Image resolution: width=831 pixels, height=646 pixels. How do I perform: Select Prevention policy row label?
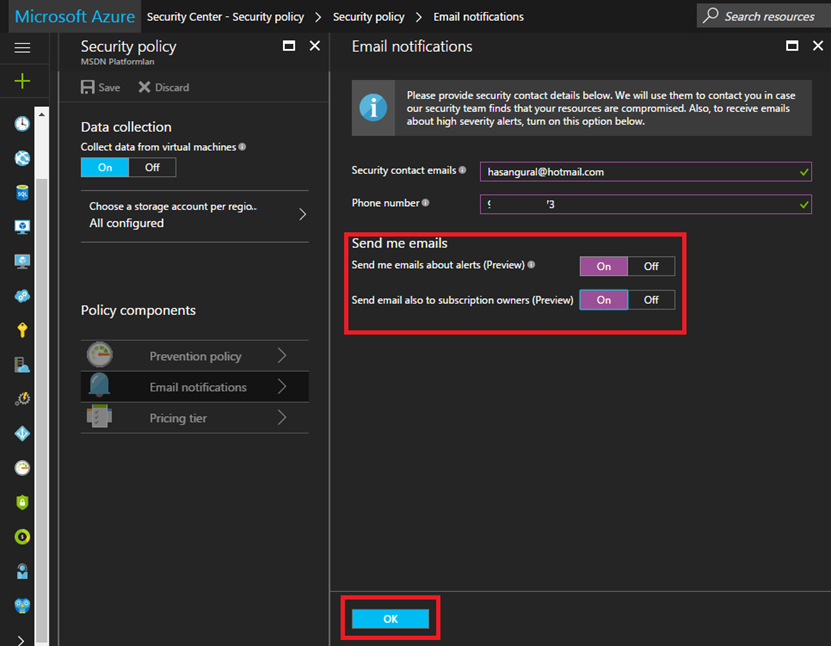195,356
